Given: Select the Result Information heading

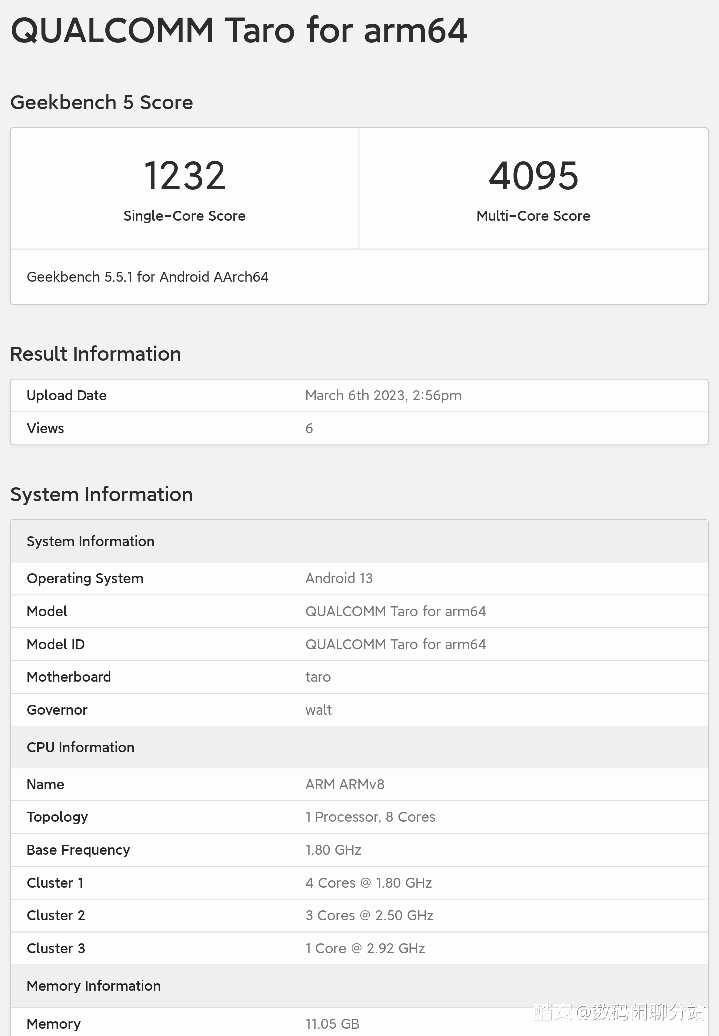Looking at the screenshot, I should 95,354.
